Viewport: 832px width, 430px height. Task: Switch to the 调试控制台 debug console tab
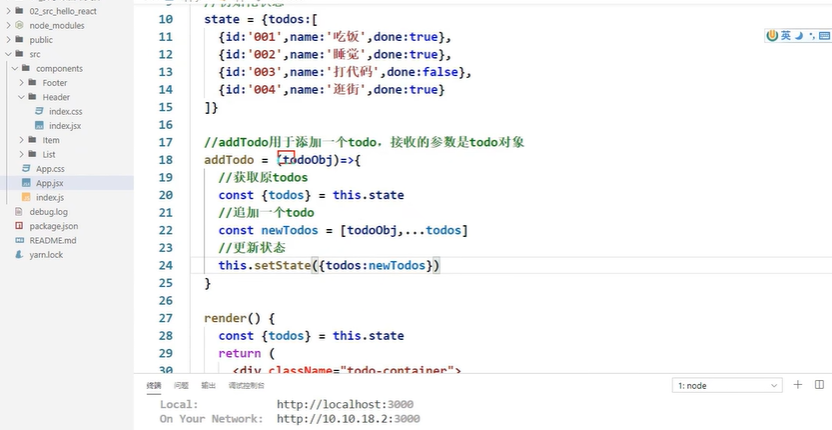(x=246, y=385)
